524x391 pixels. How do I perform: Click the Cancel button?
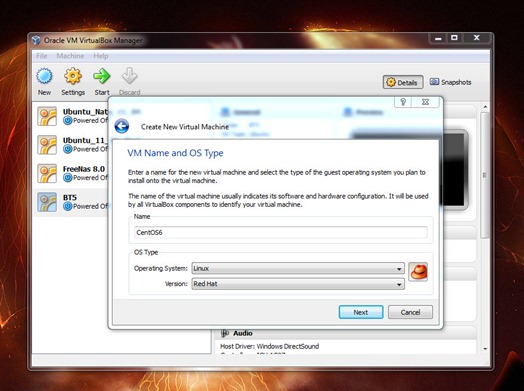(410, 312)
